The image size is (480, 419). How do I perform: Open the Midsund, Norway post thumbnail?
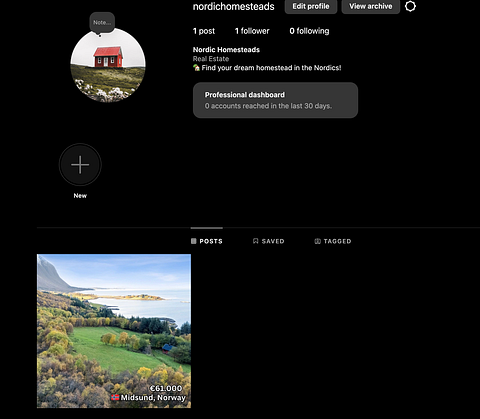point(114,331)
